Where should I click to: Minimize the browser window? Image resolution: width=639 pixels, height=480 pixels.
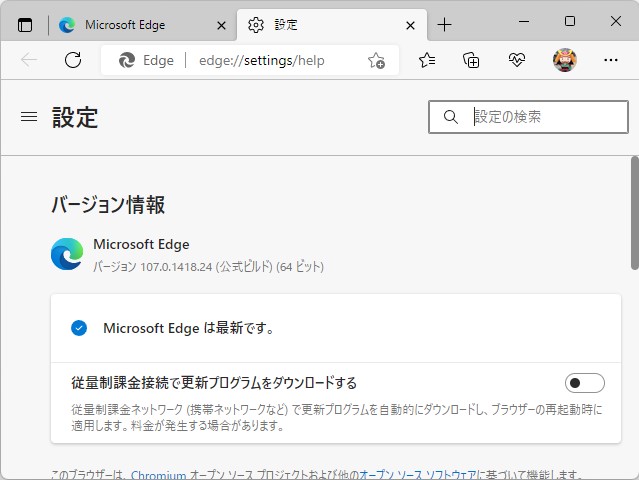(524, 21)
